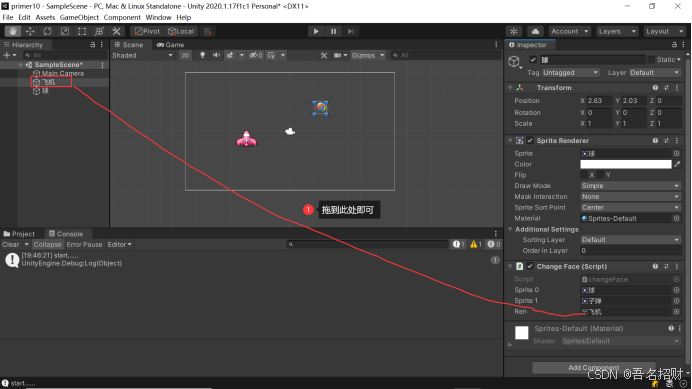The image size is (692, 389).
Task: Lock the Hierarchy panel
Action: (x=93, y=45)
